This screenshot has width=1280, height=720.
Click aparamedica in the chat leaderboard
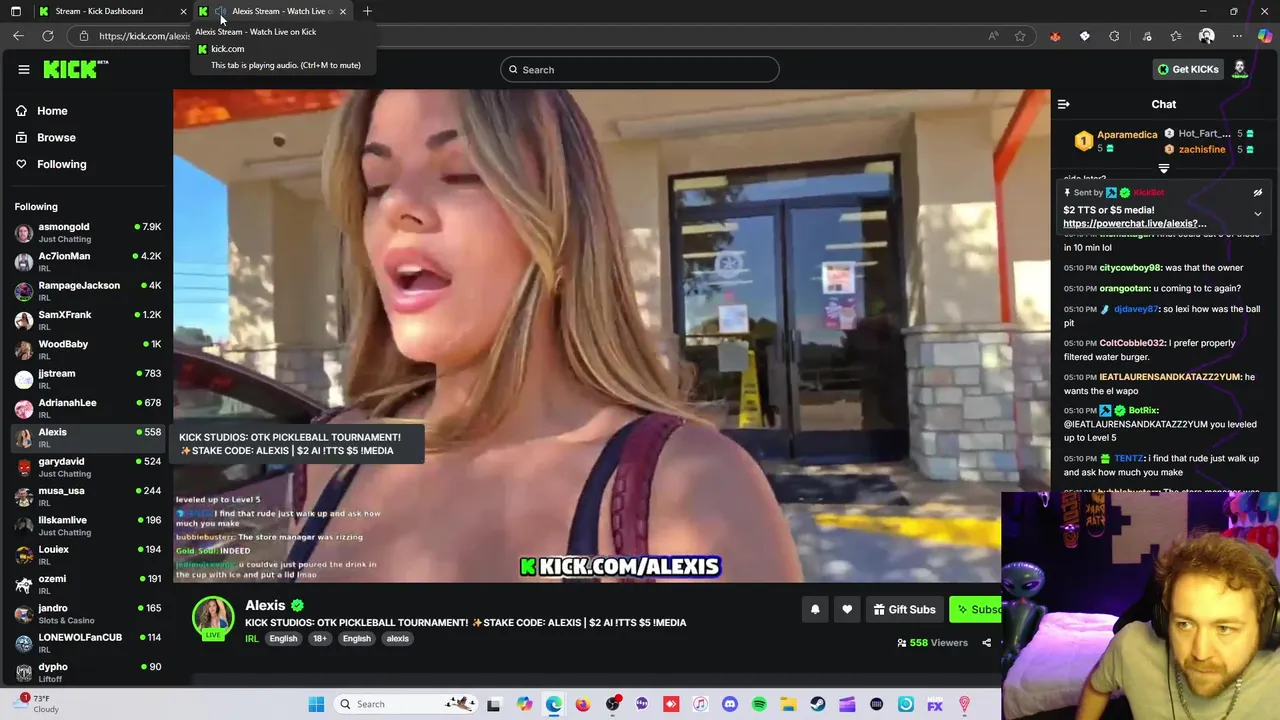pyautogui.click(x=1127, y=135)
